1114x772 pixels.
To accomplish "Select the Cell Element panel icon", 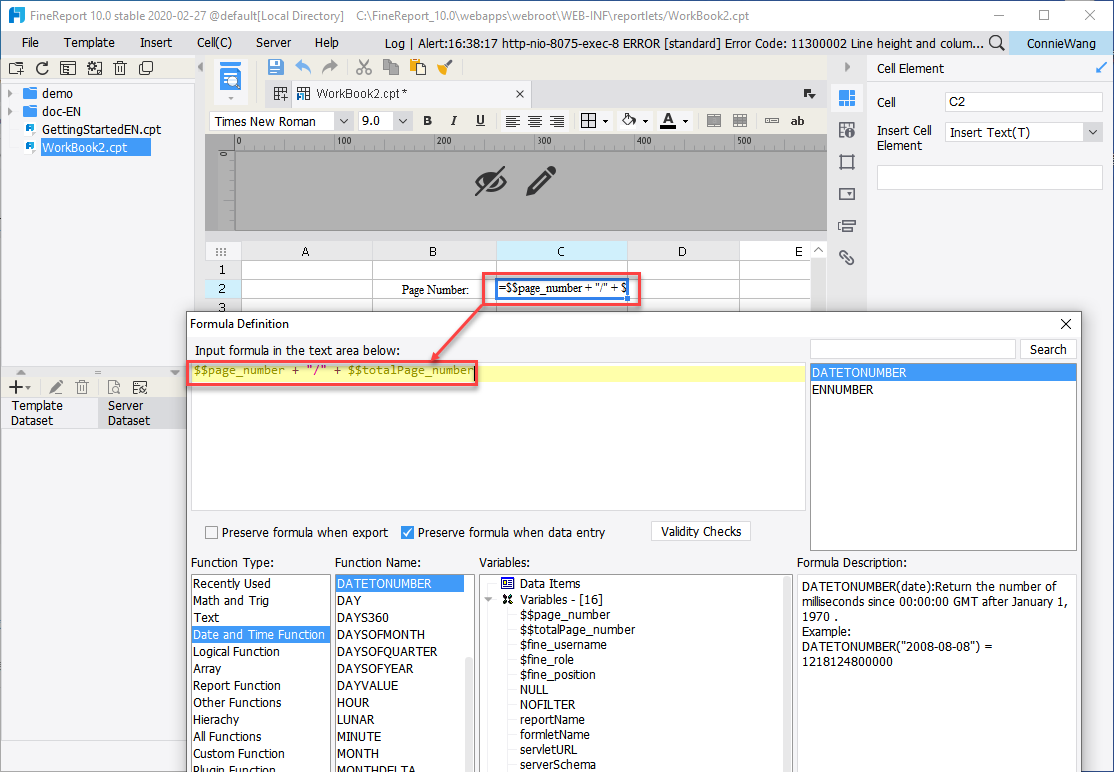I will coord(846,98).
